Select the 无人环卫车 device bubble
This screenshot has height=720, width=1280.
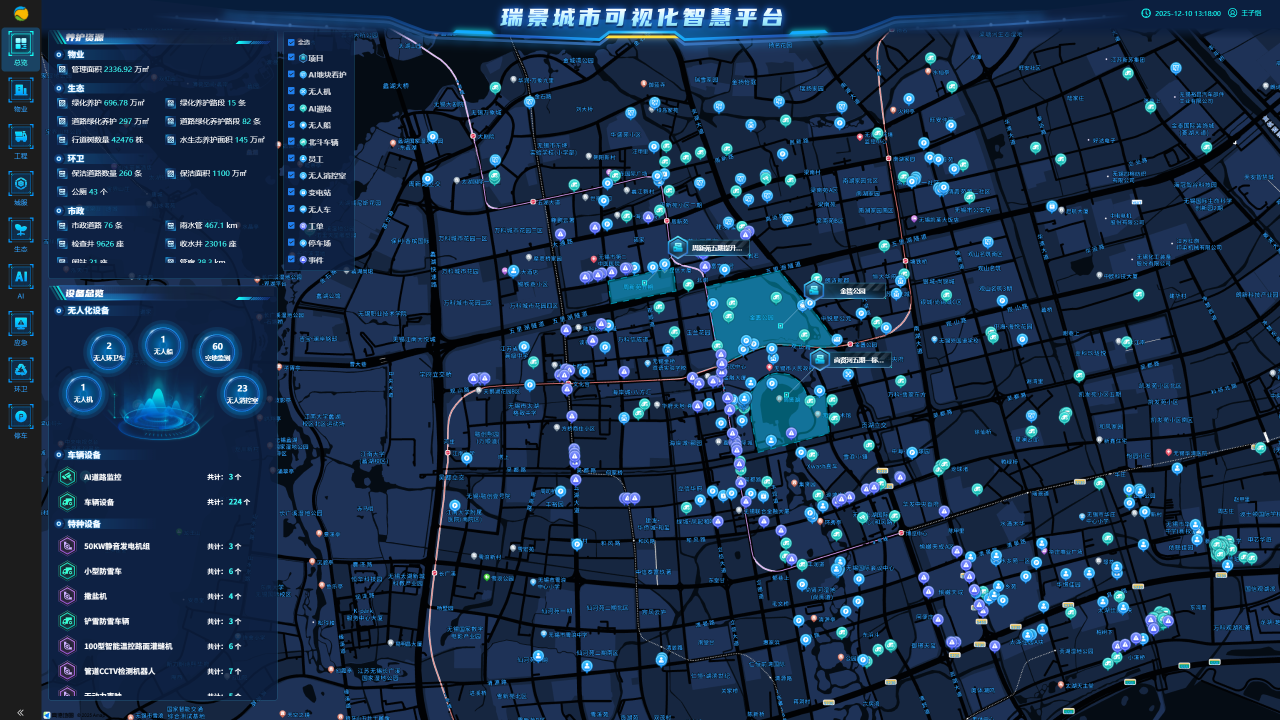[x=108, y=351]
